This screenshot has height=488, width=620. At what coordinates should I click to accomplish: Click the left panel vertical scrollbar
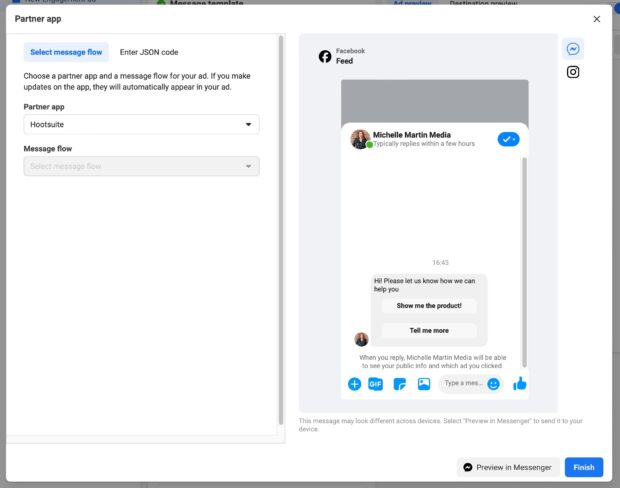(x=281, y=230)
